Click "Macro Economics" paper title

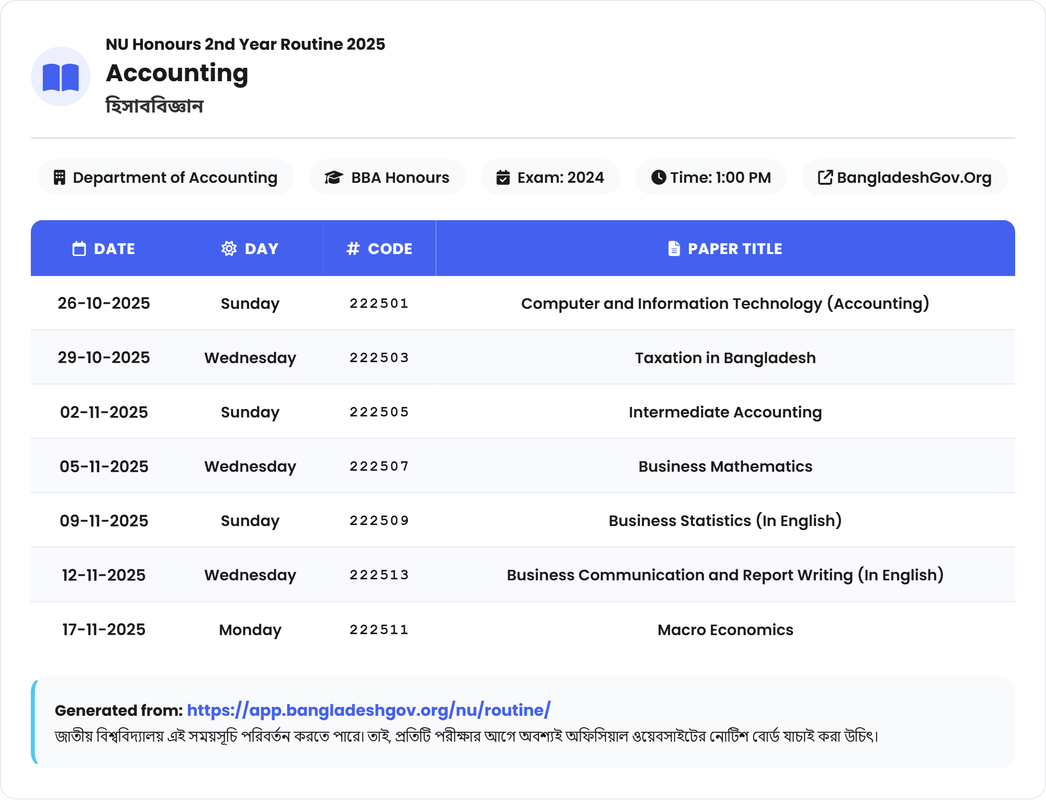click(x=725, y=630)
